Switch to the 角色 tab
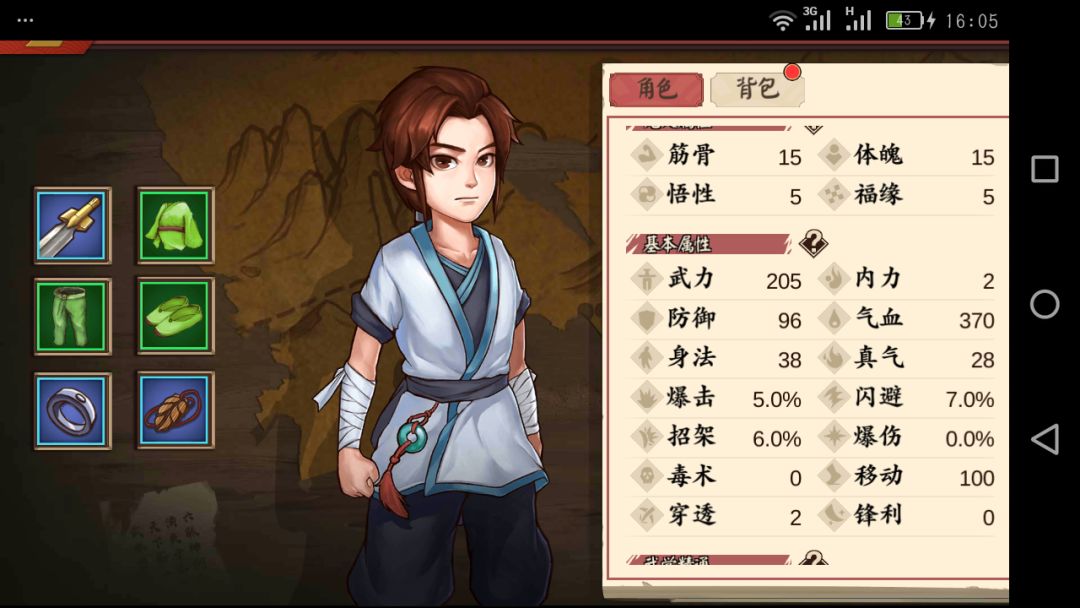This screenshot has height=608, width=1080. click(656, 89)
